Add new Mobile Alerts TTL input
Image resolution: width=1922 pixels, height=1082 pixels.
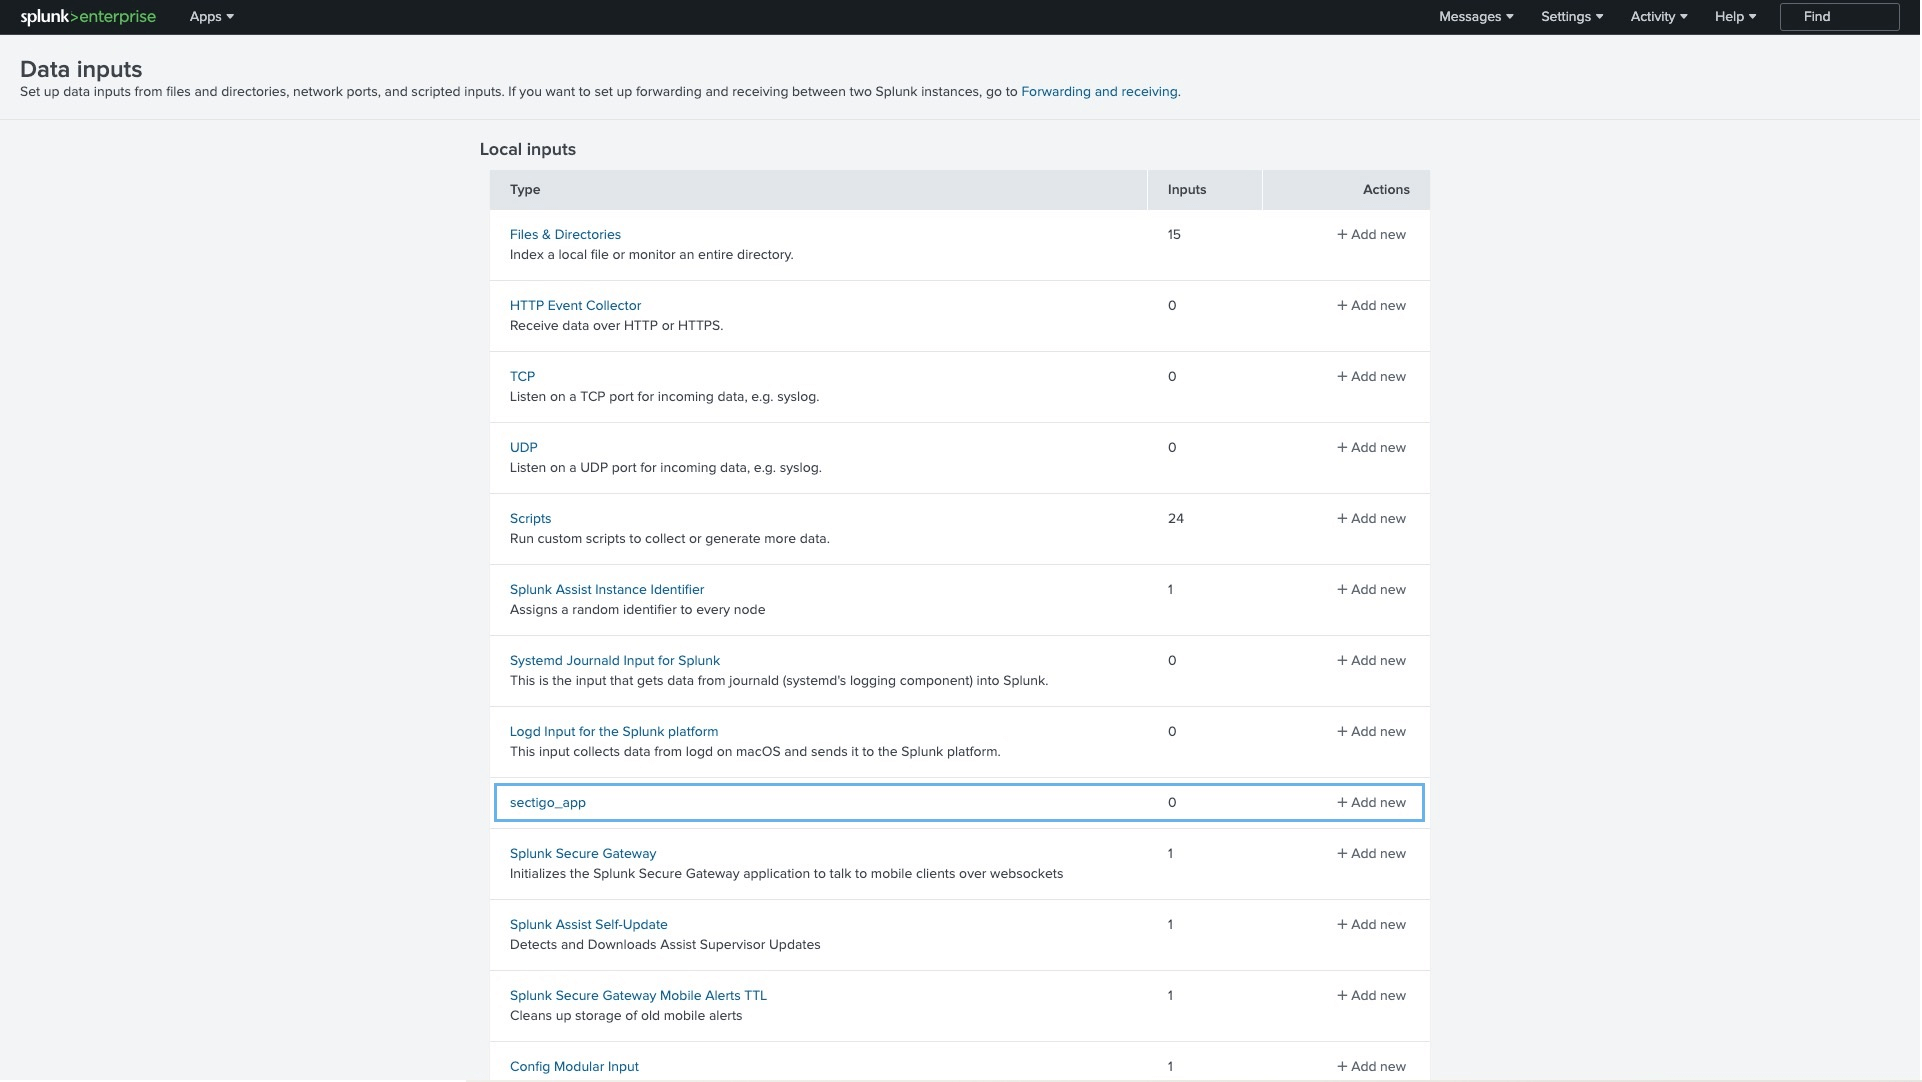click(1371, 996)
